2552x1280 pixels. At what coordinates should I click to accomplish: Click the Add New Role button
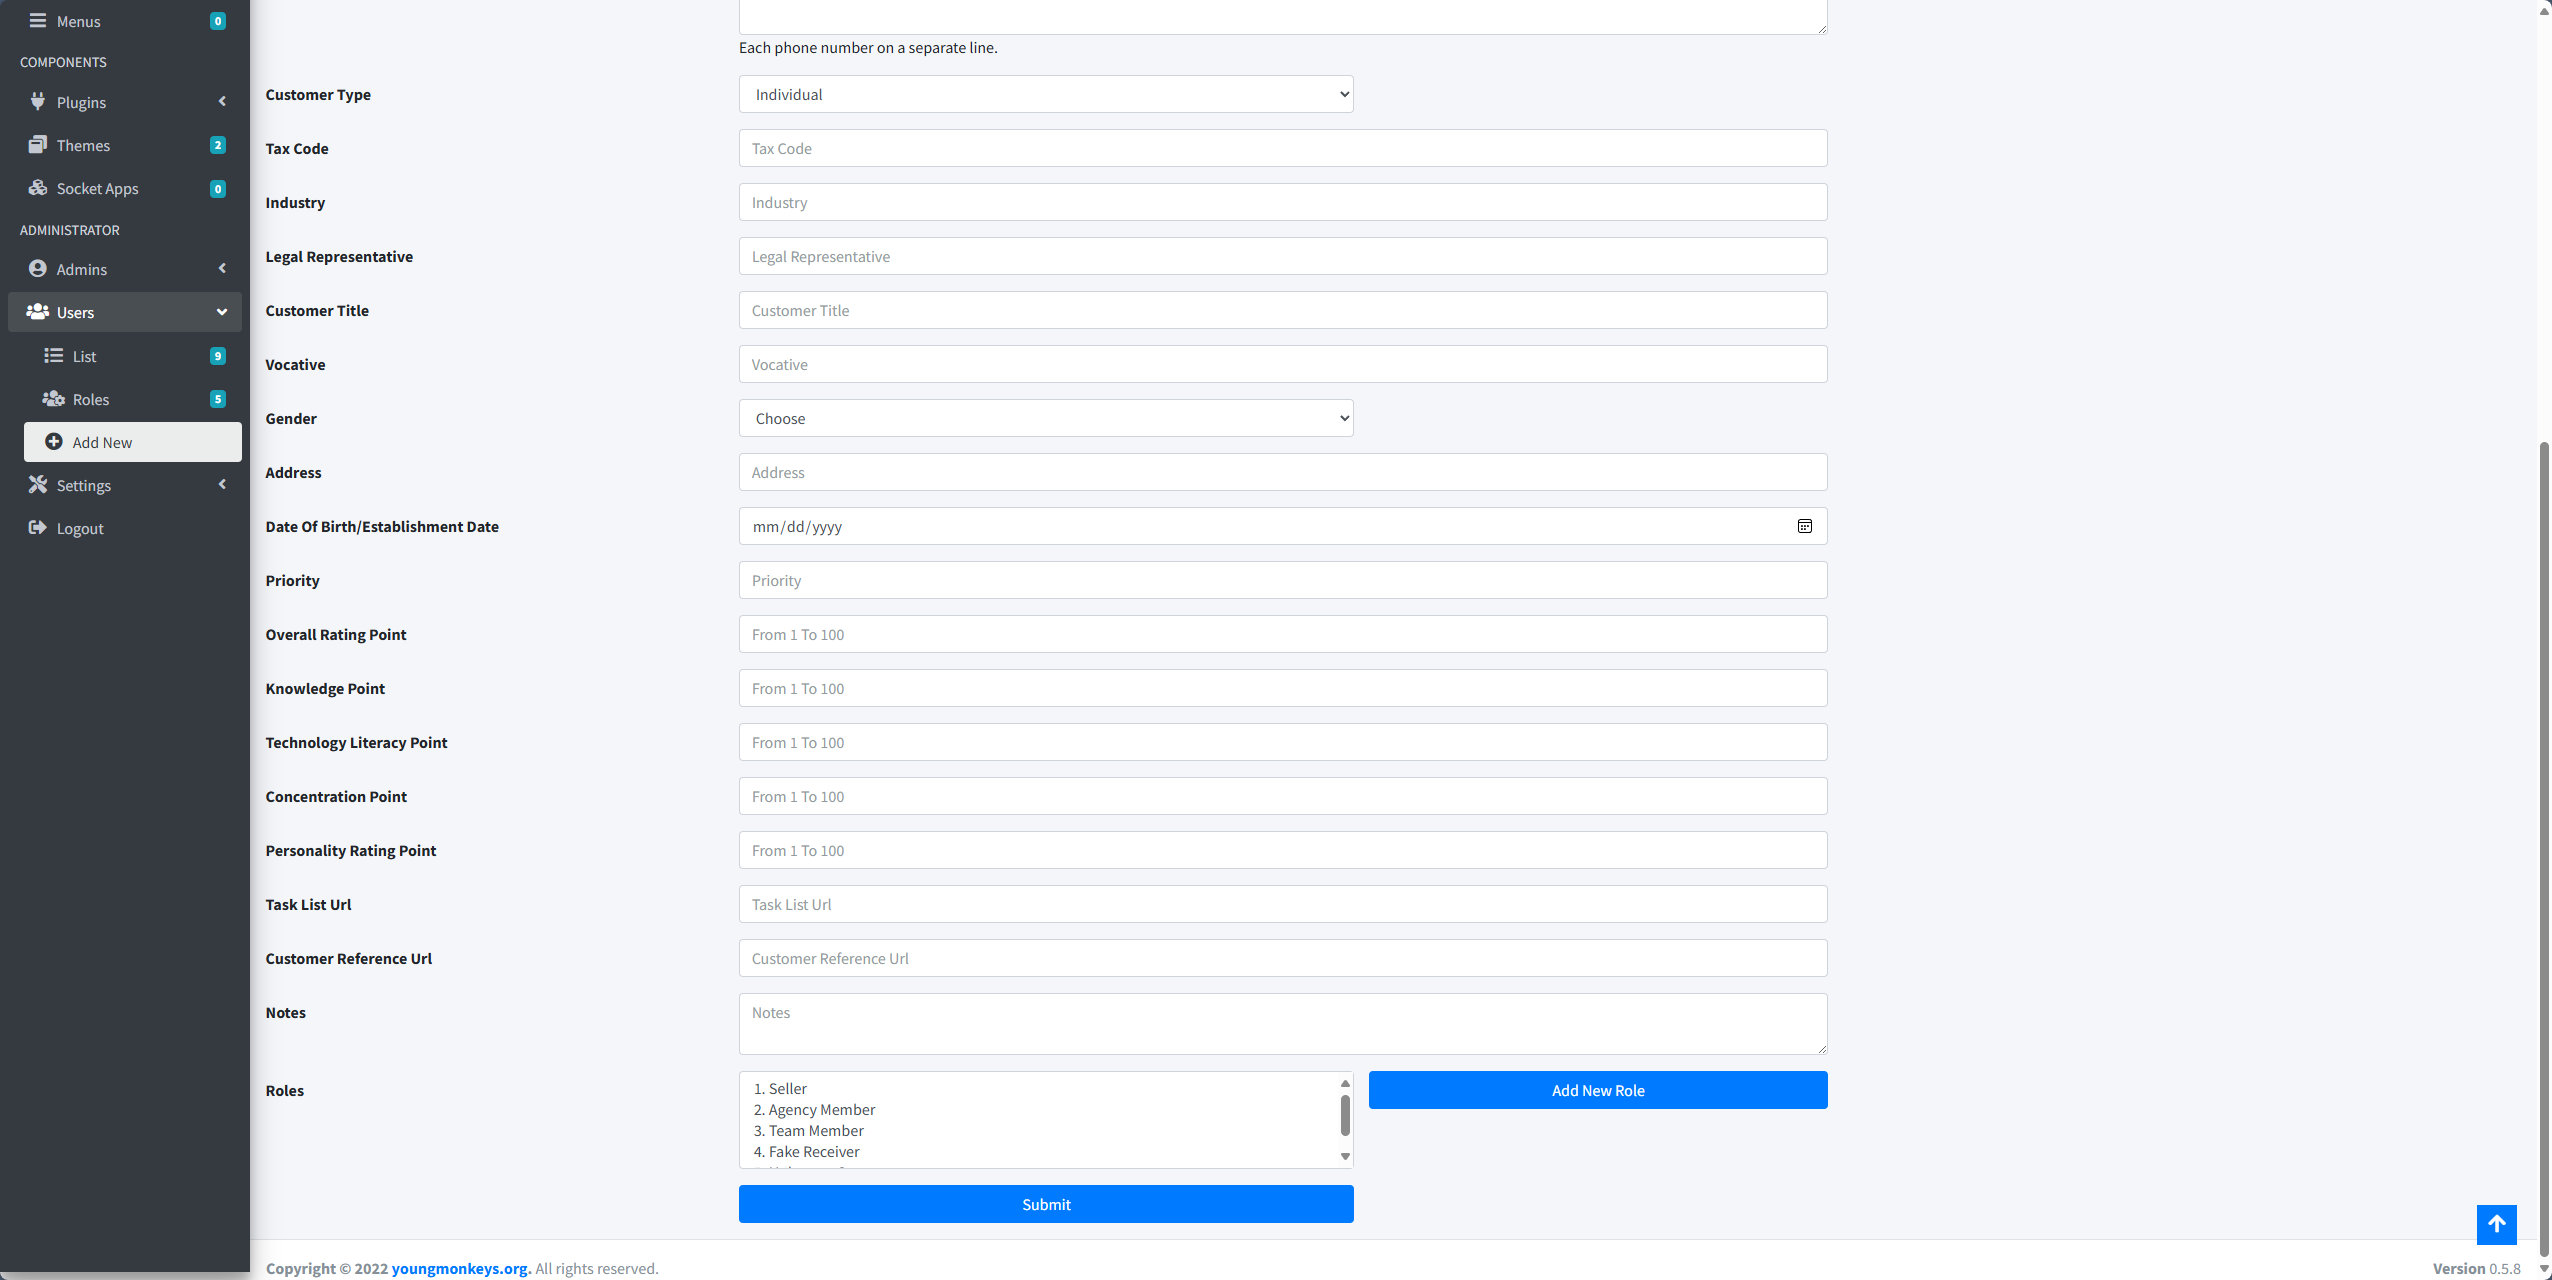(x=1598, y=1090)
